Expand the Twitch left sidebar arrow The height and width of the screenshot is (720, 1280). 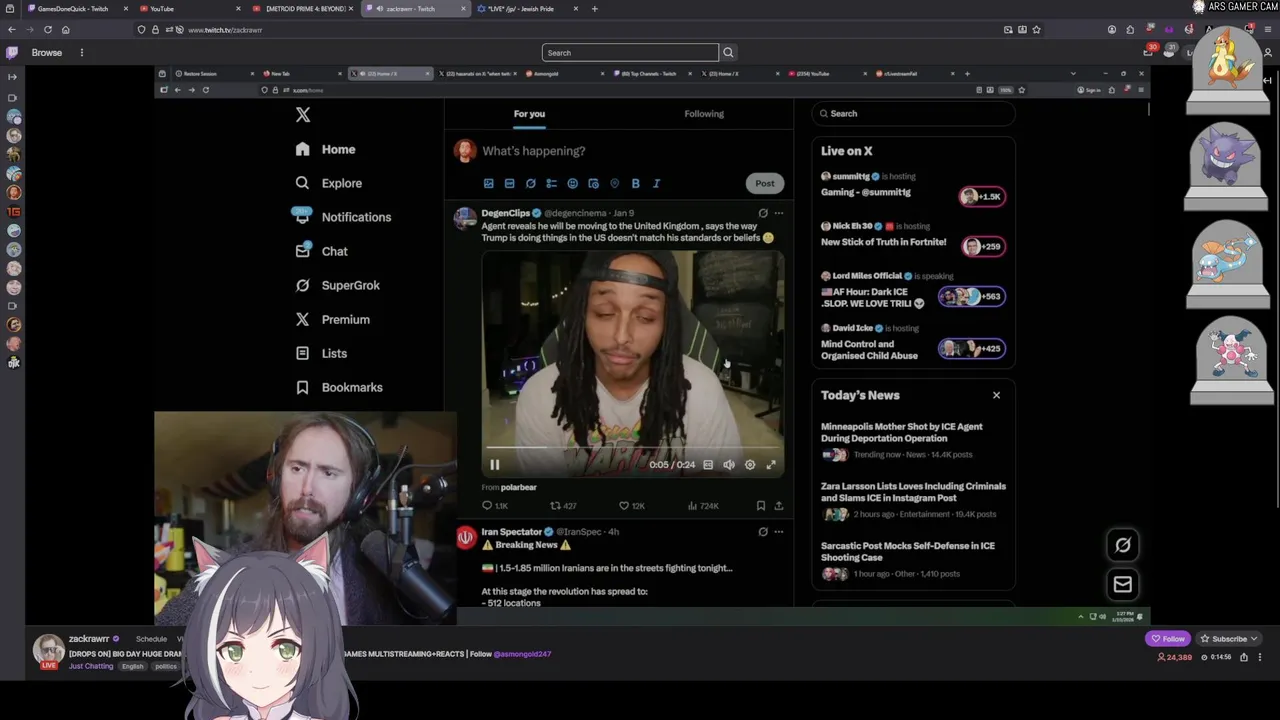pos(12,77)
